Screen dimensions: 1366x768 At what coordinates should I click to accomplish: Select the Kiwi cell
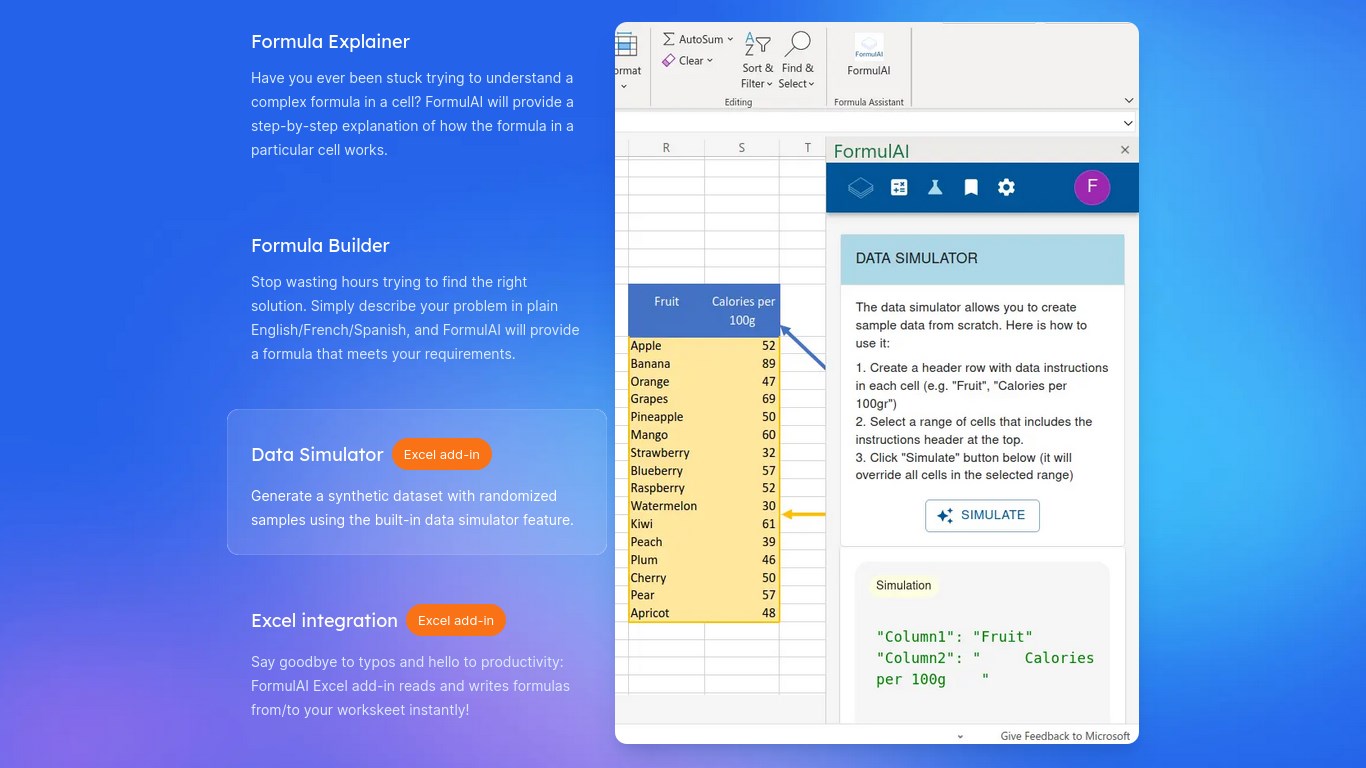click(666, 524)
